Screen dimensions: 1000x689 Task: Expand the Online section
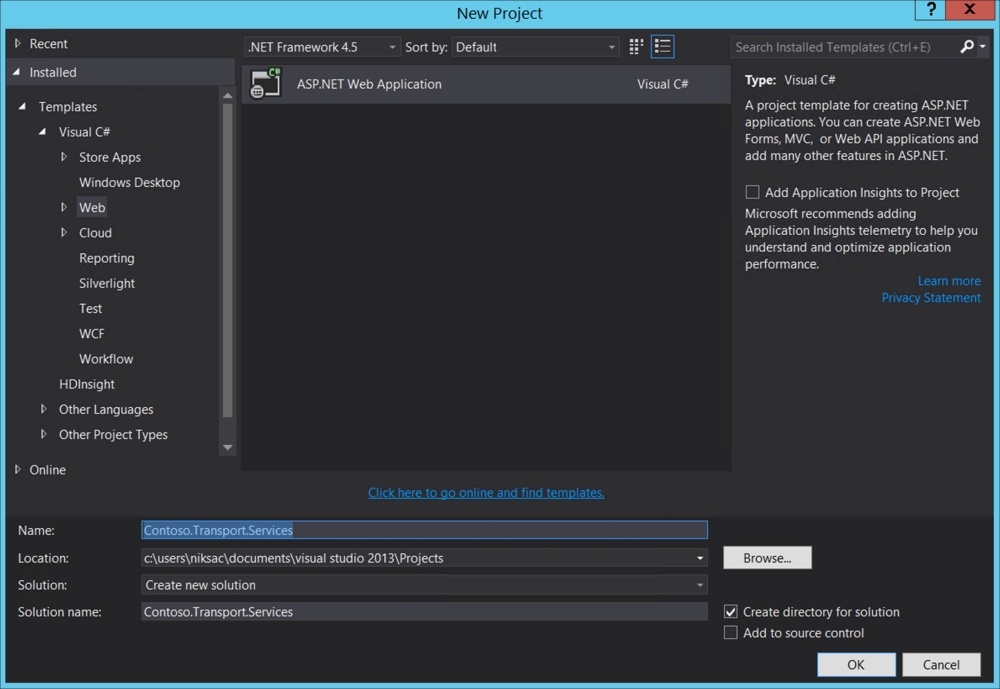coord(18,470)
